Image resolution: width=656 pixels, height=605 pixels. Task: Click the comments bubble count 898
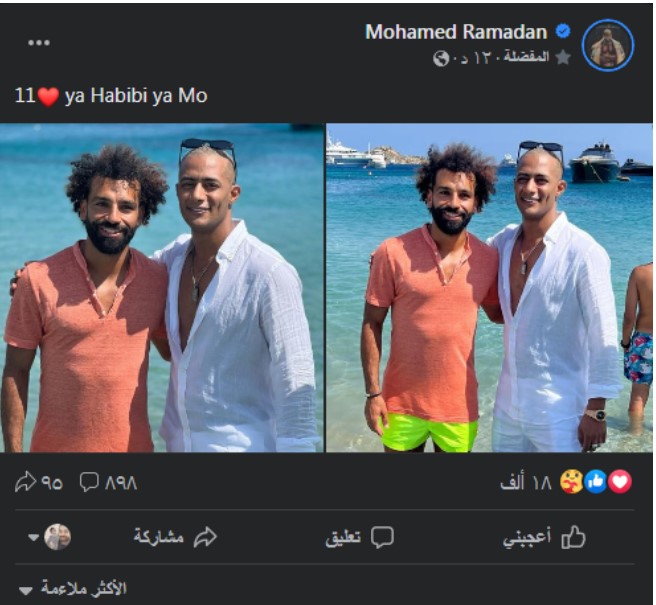108,482
